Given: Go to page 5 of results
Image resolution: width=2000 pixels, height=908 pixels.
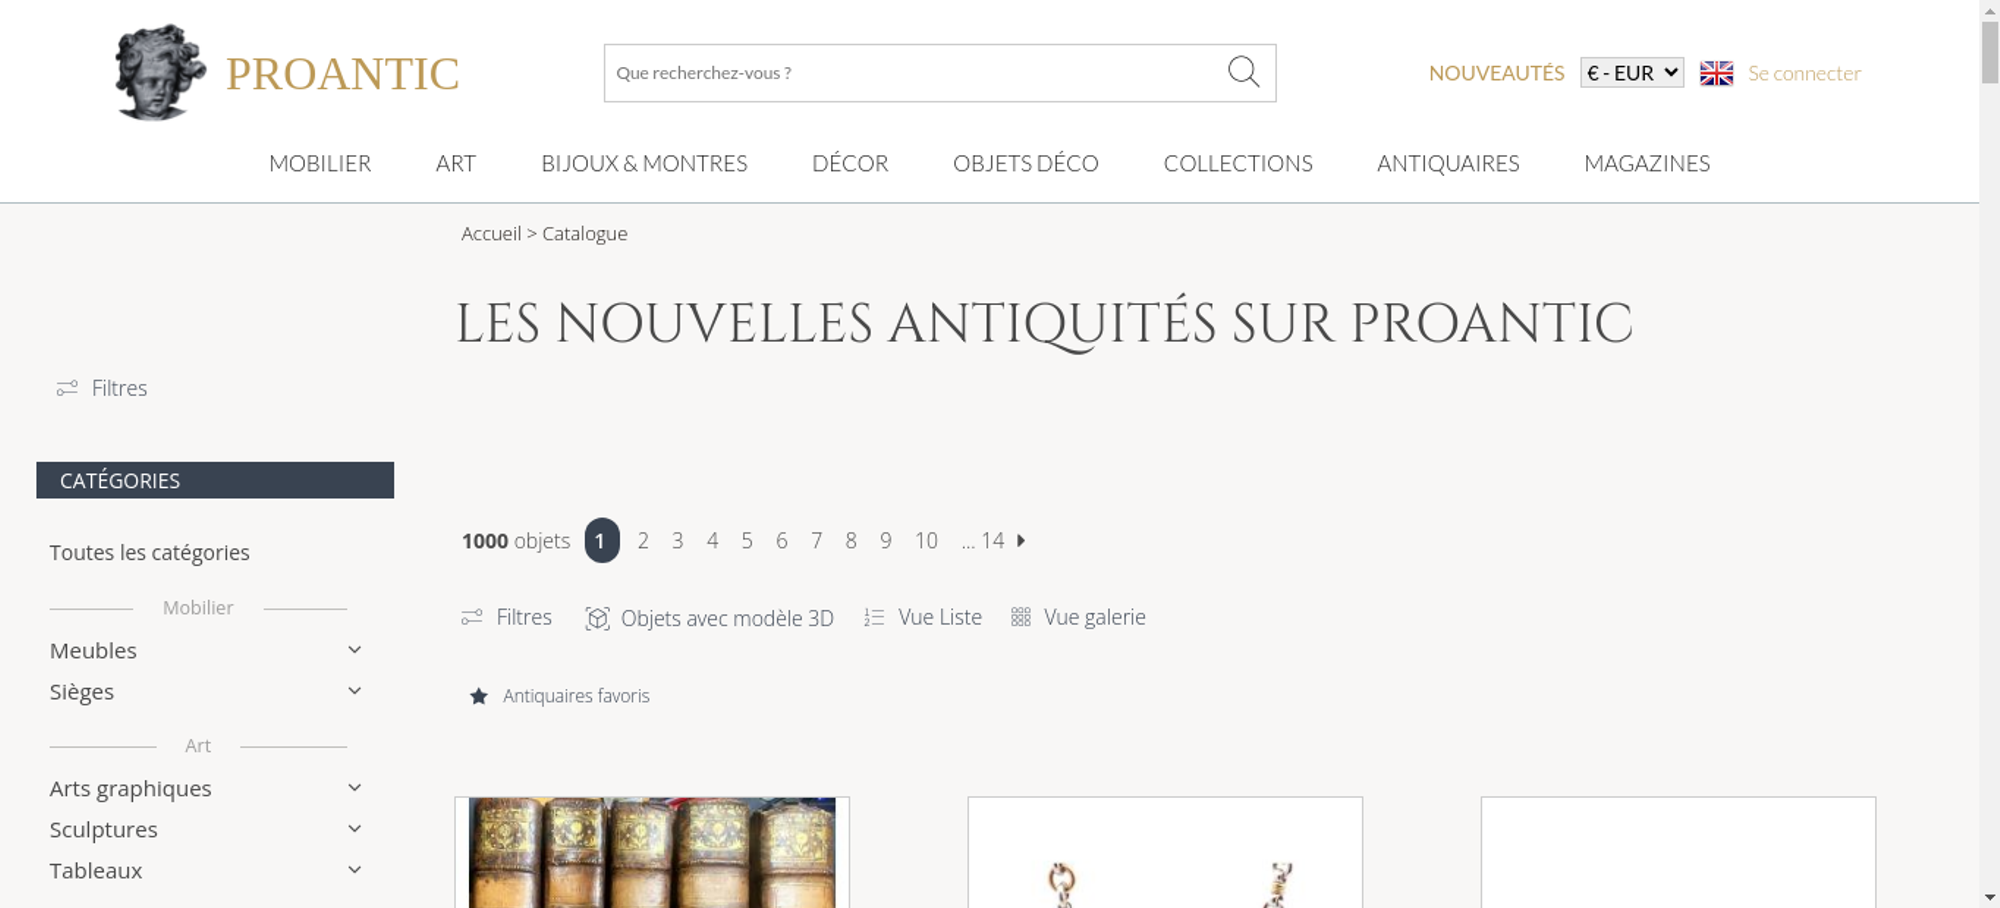Looking at the screenshot, I should click(747, 541).
